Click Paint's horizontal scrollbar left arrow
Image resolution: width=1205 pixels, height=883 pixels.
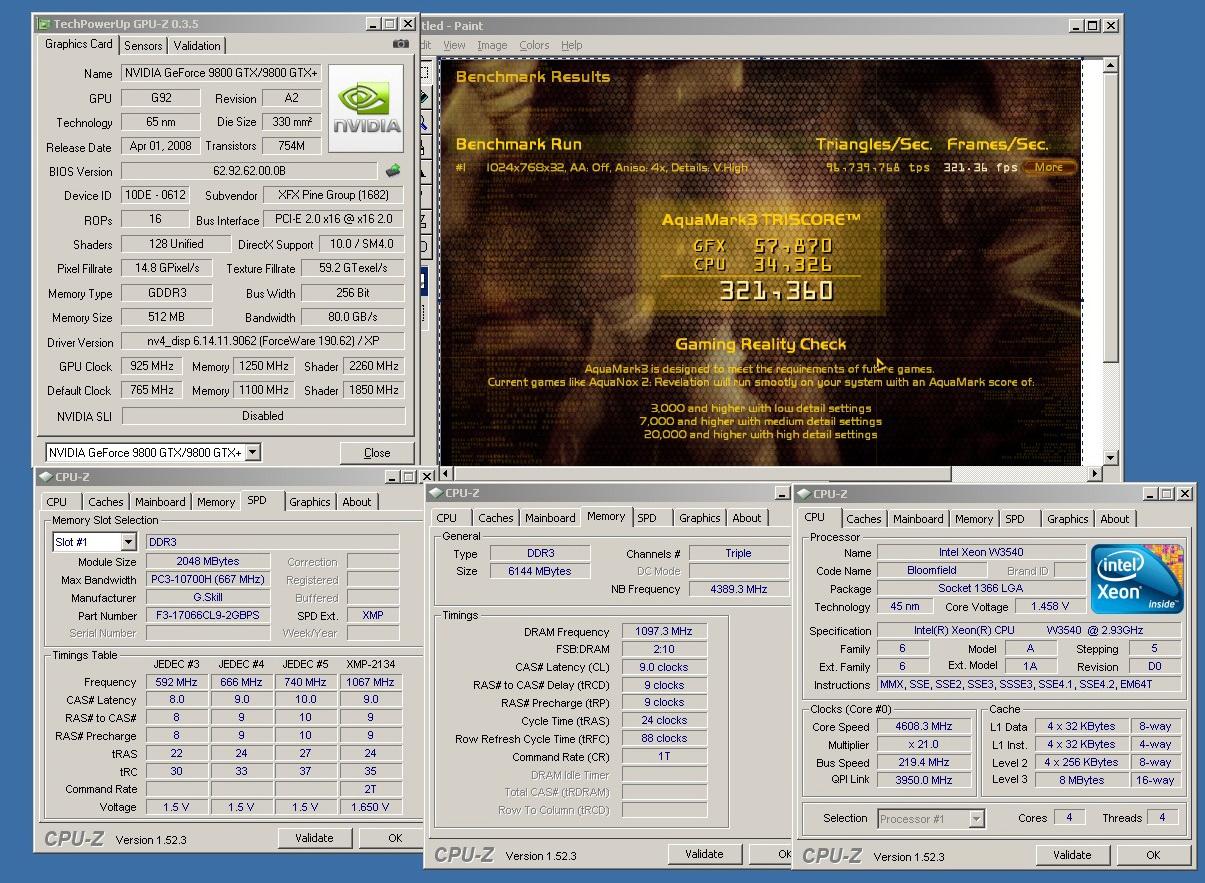click(447, 474)
